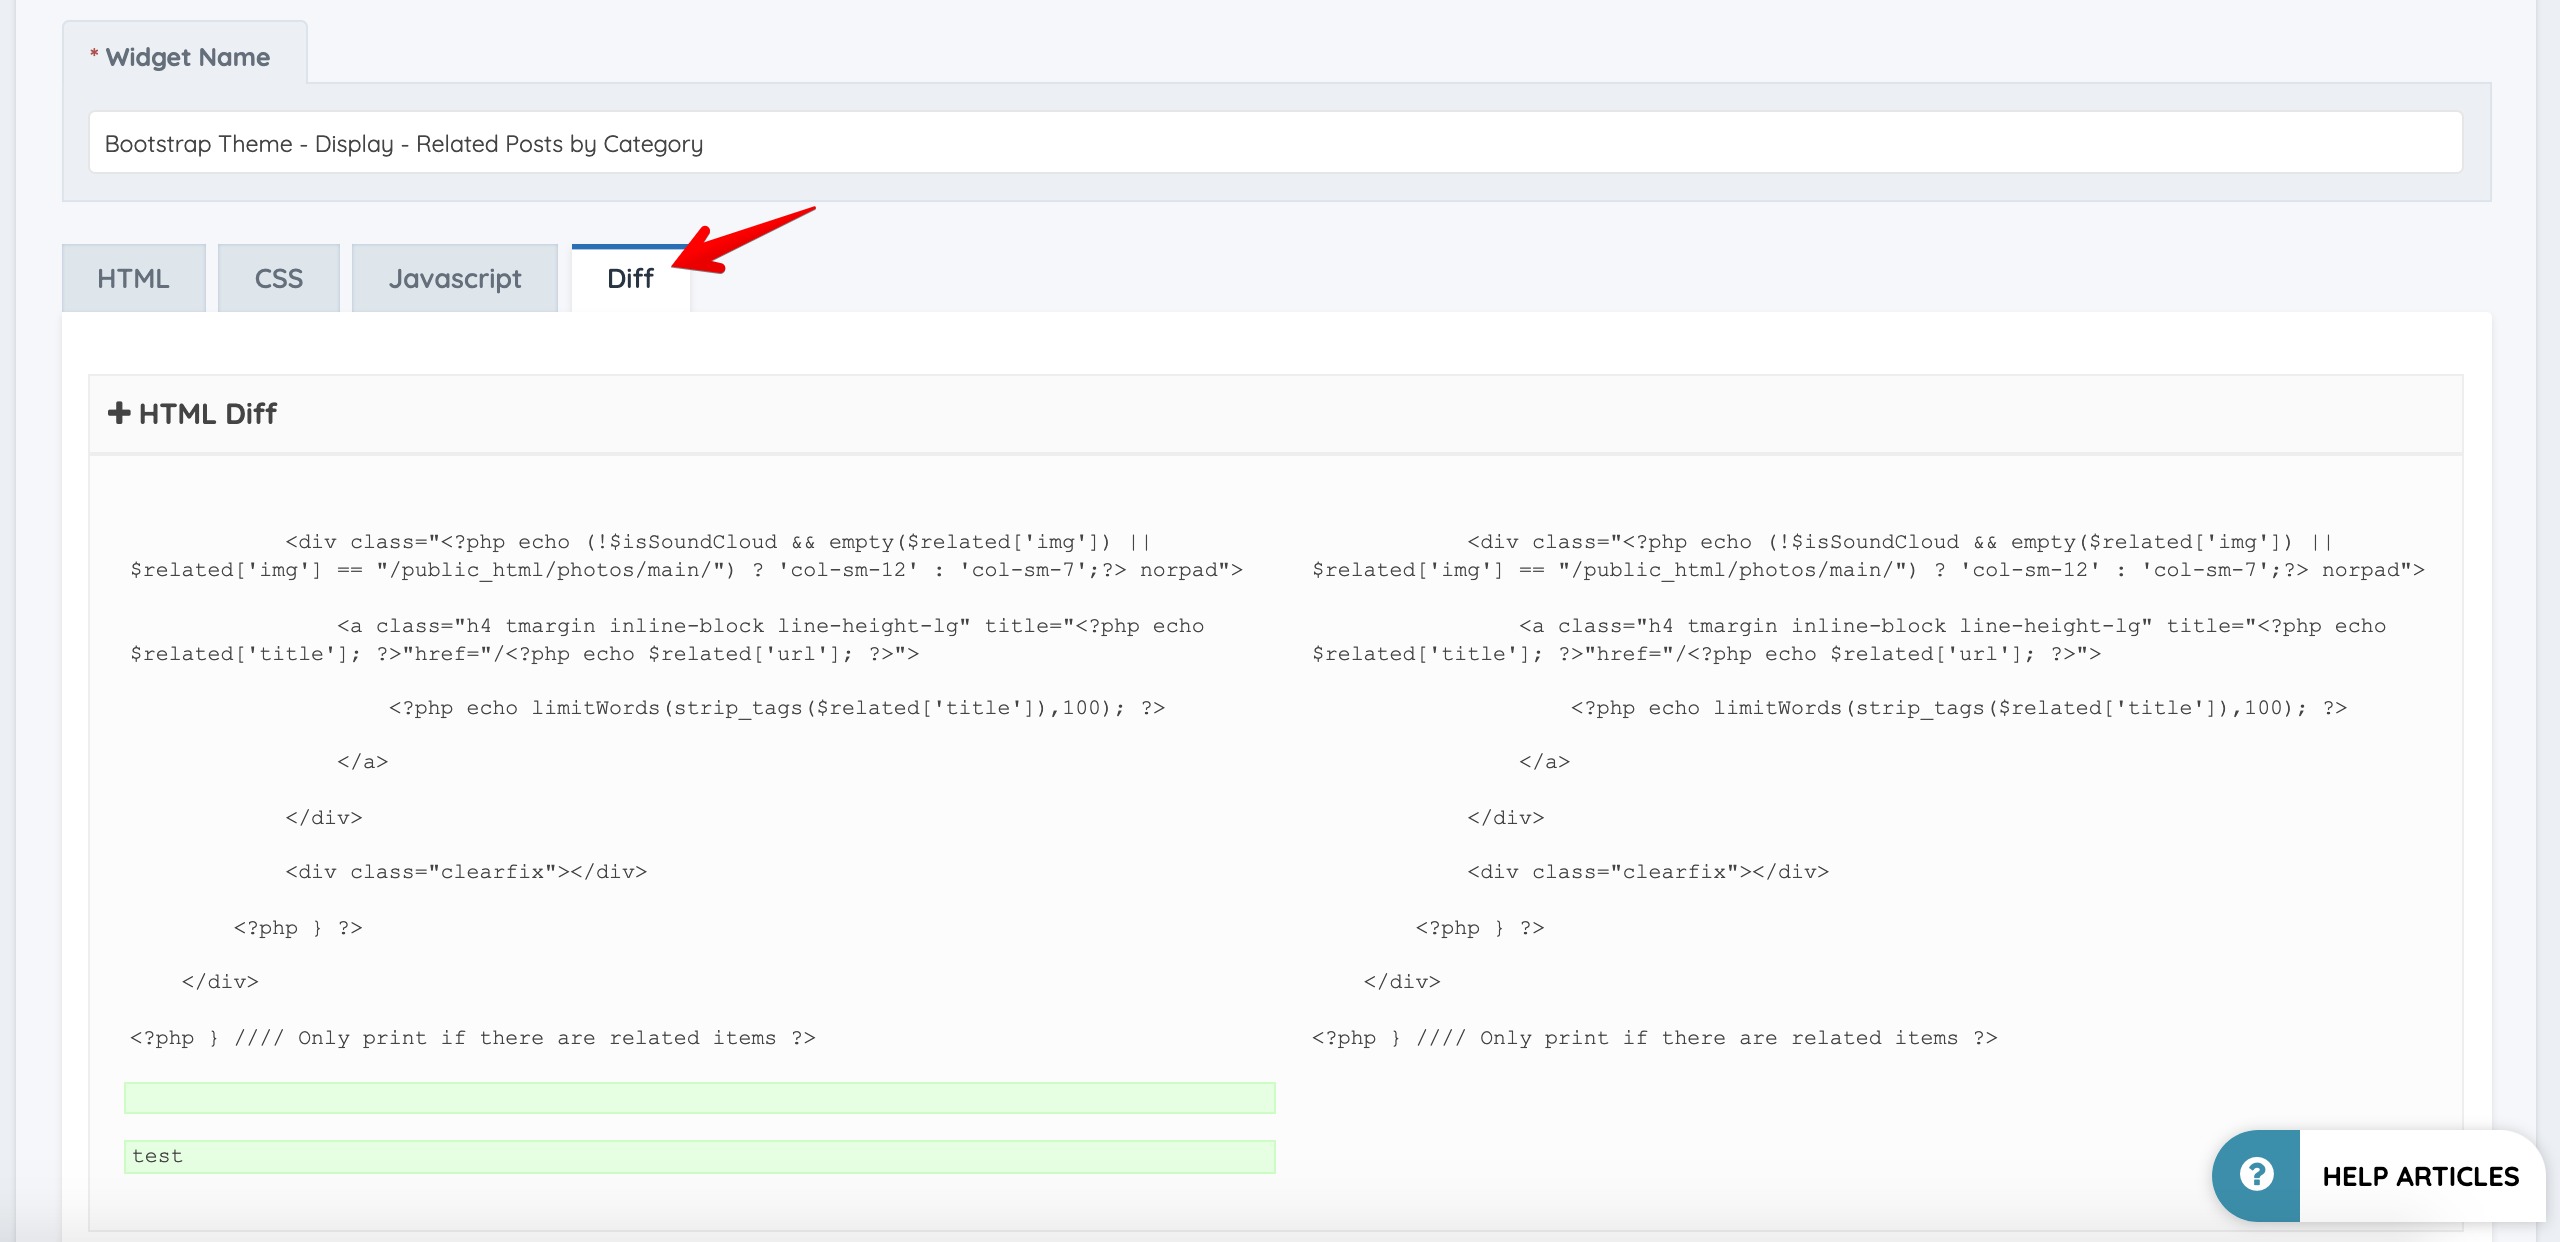Open the Javascript tab

(x=454, y=278)
